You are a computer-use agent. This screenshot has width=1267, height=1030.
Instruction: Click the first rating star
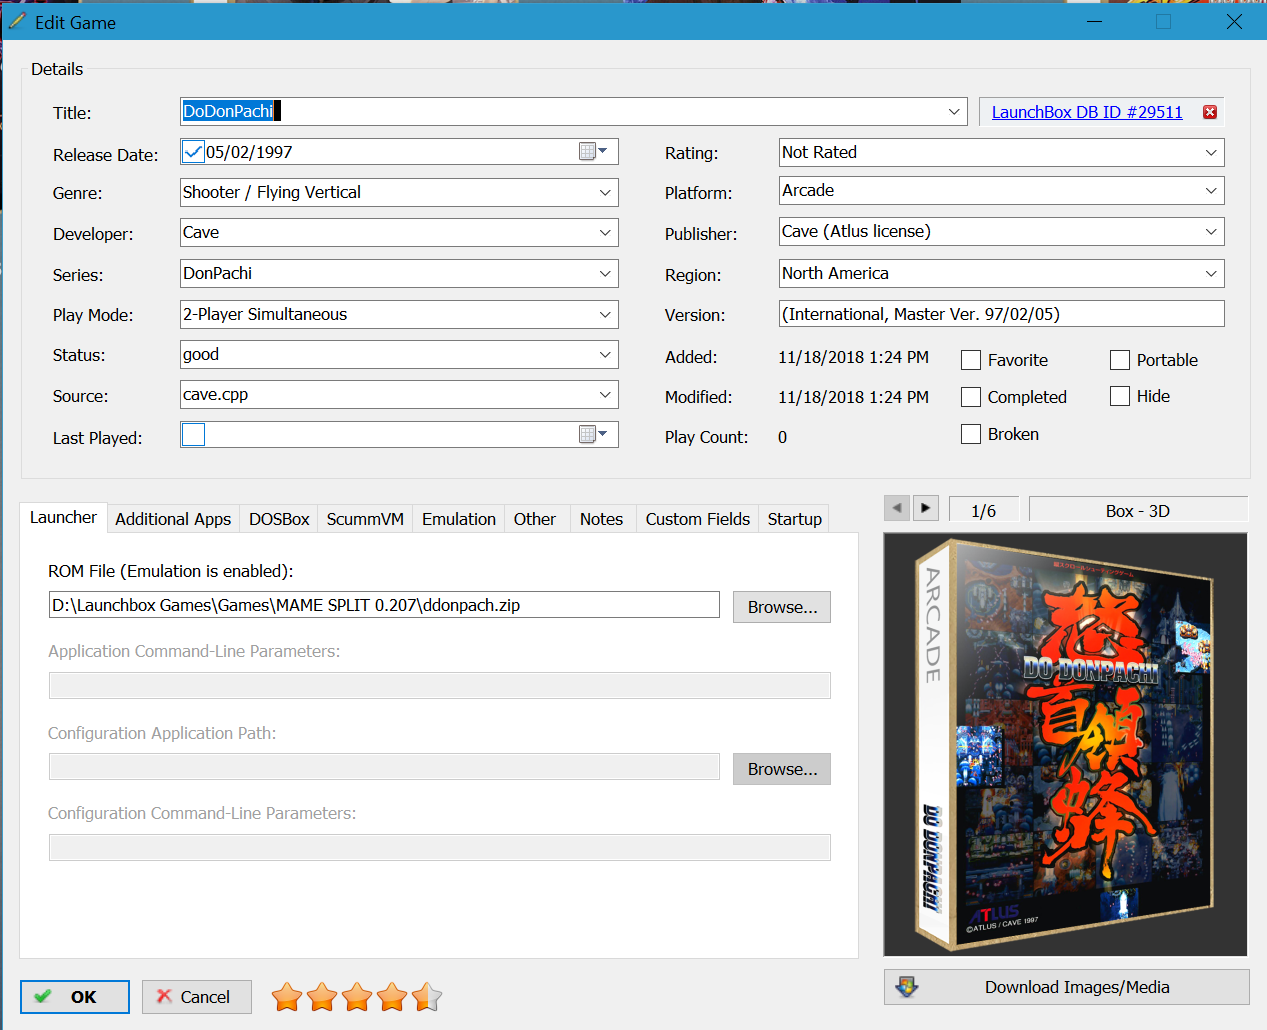tap(287, 996)
